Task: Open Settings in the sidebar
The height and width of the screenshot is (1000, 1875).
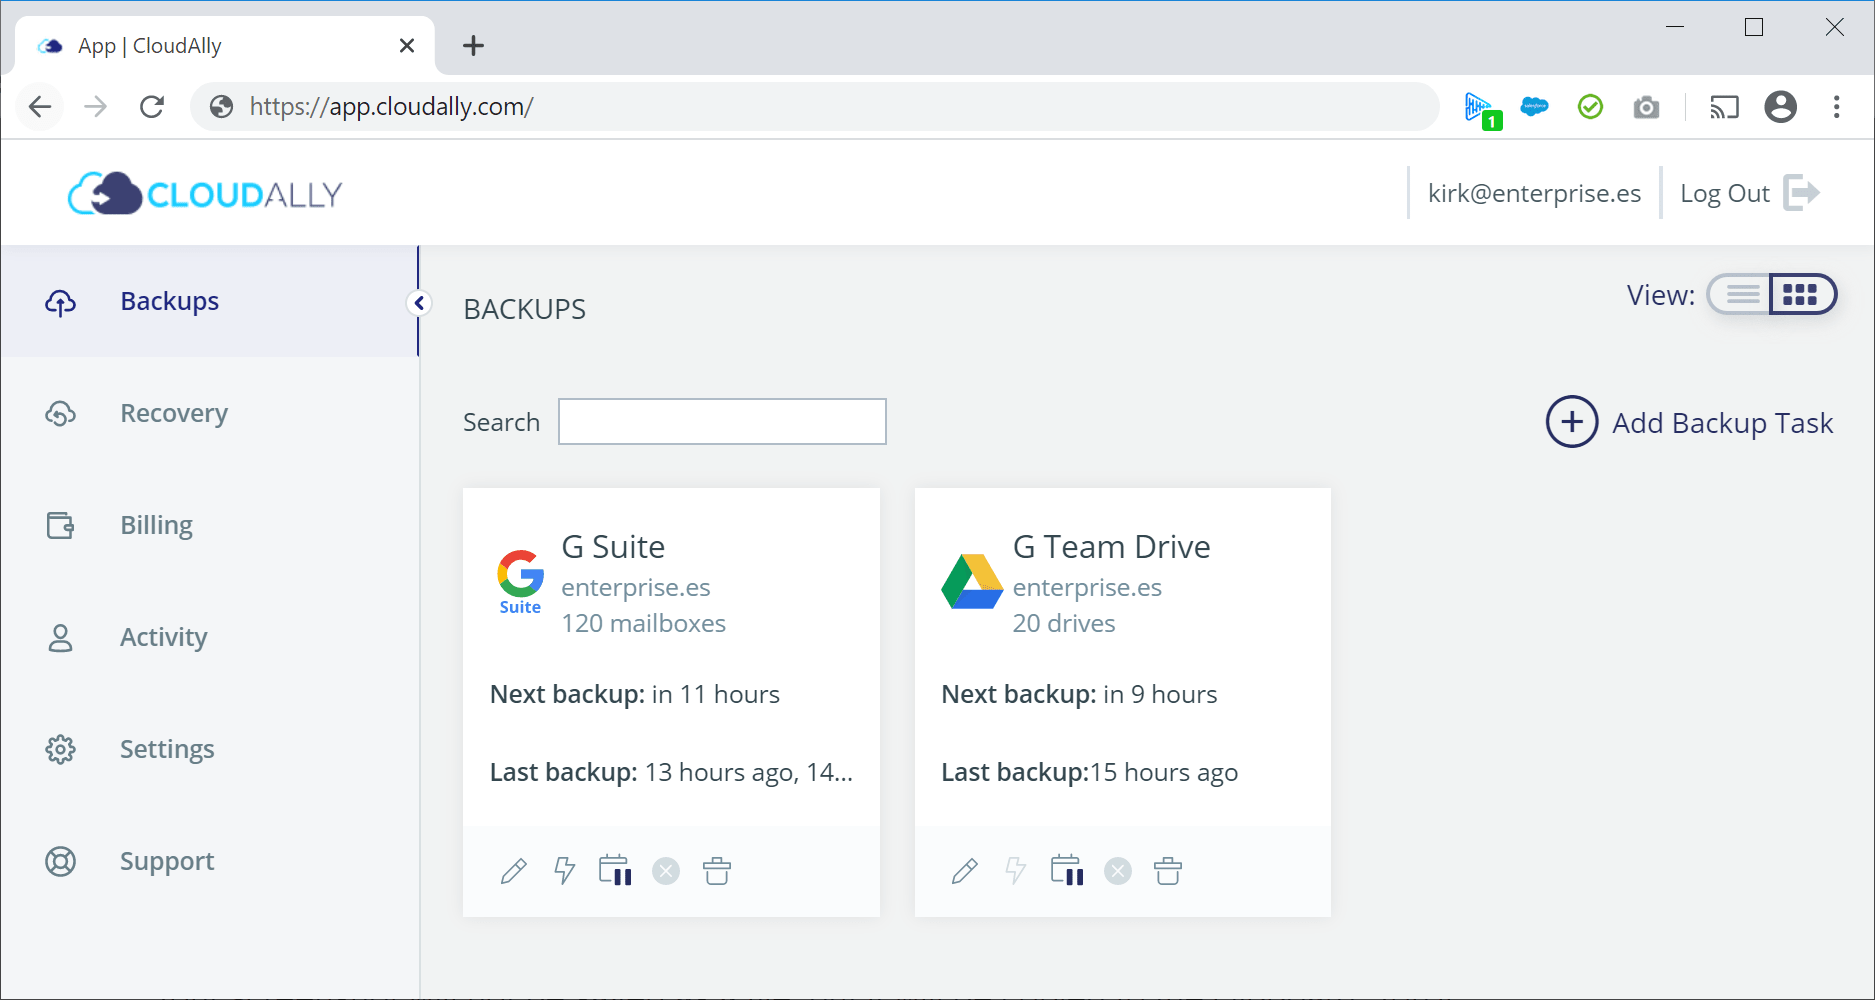Action: [x=209, y=749]
